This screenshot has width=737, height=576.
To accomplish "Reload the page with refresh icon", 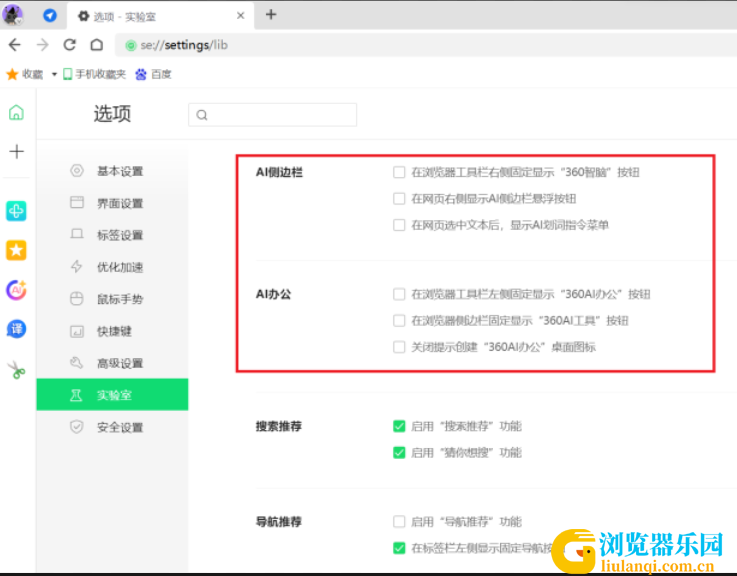I will 70,45.
